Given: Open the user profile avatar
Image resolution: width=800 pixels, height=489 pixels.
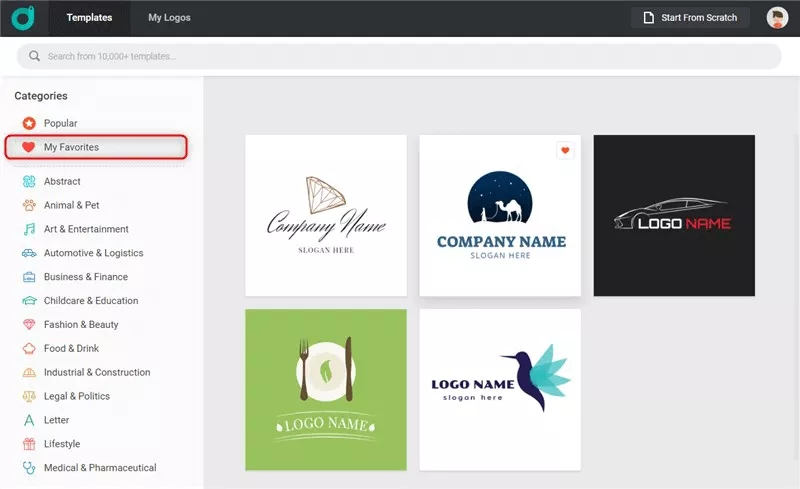Looking at the screenshot, I should coord(777,18).
